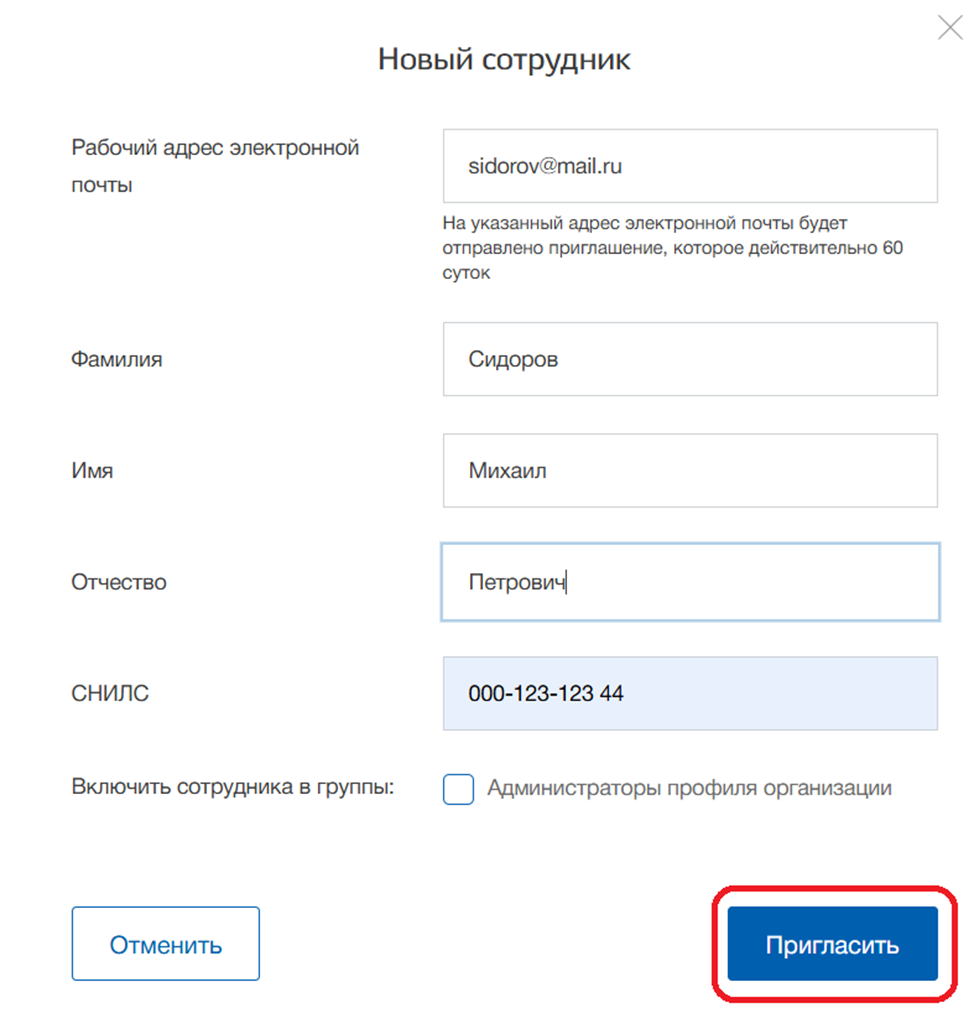The image size is (974, 1034).
Task: Focus the Фамилия input field
Action: click(690, 359)
